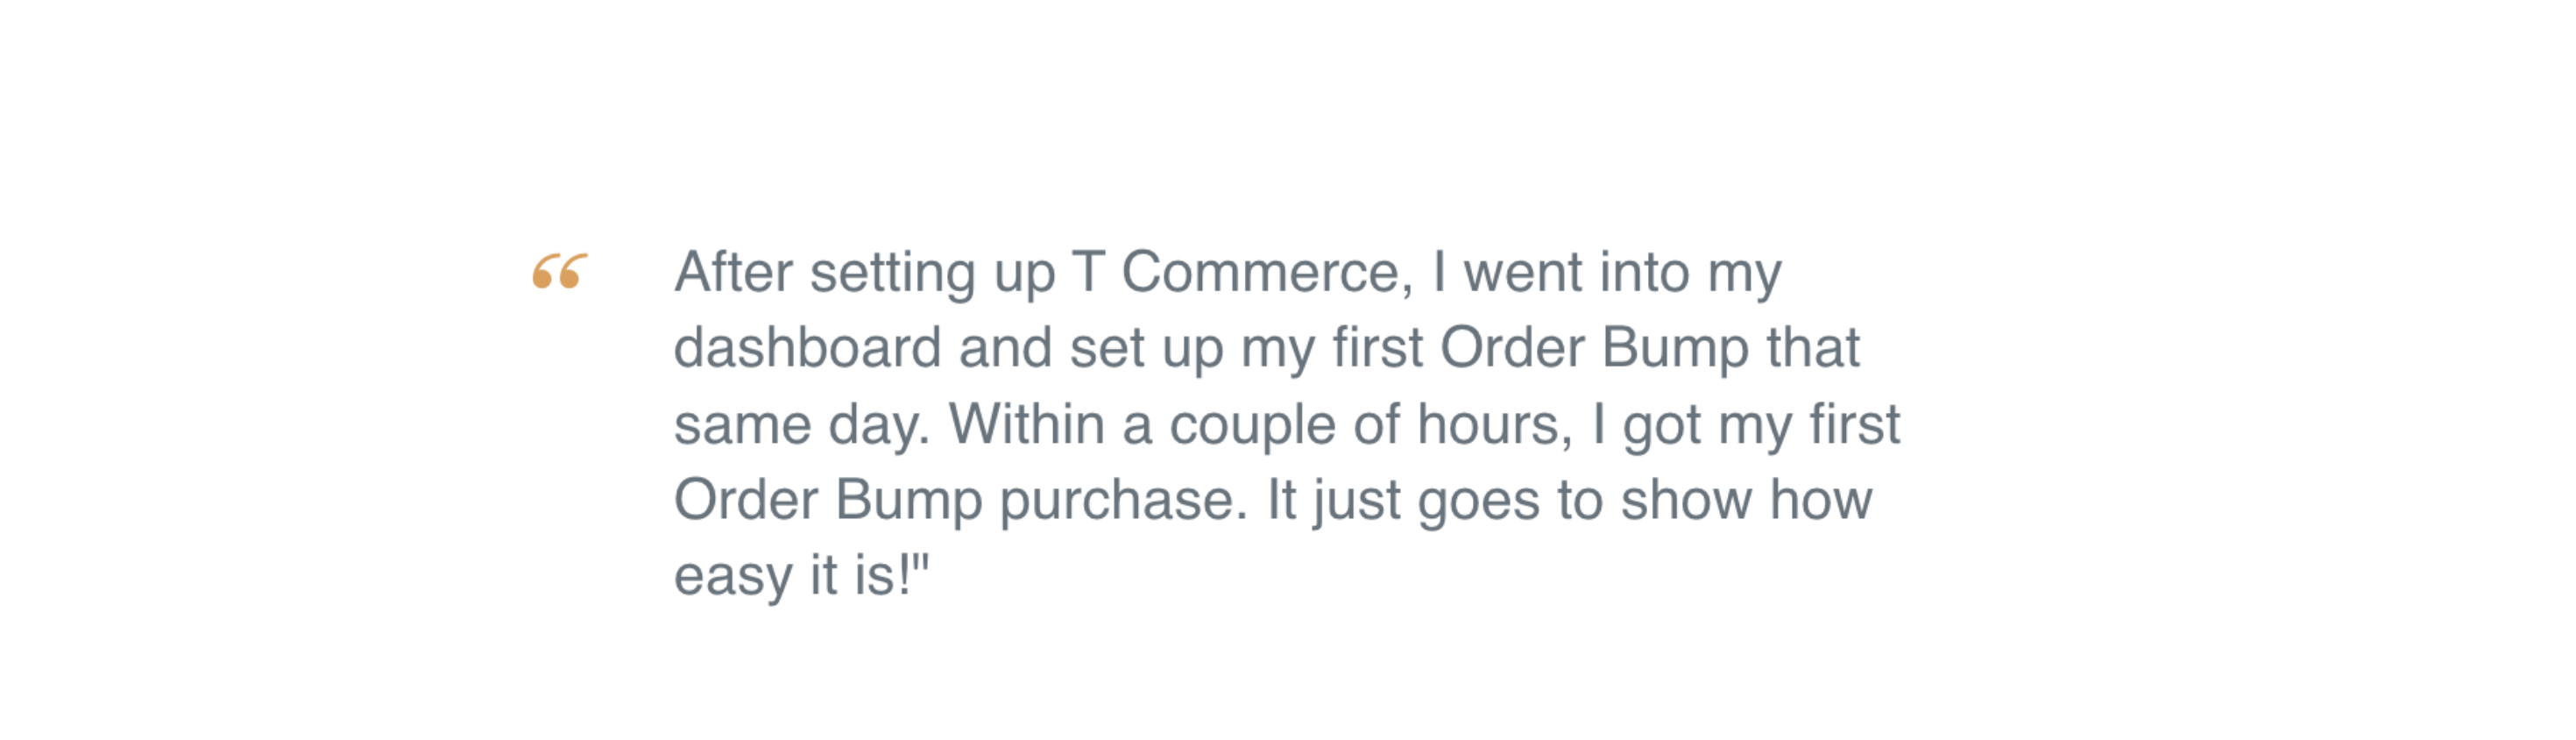2576x740 pixels.
Task: Click the words 'It just goes'
Action: [x=1403, y=500]
